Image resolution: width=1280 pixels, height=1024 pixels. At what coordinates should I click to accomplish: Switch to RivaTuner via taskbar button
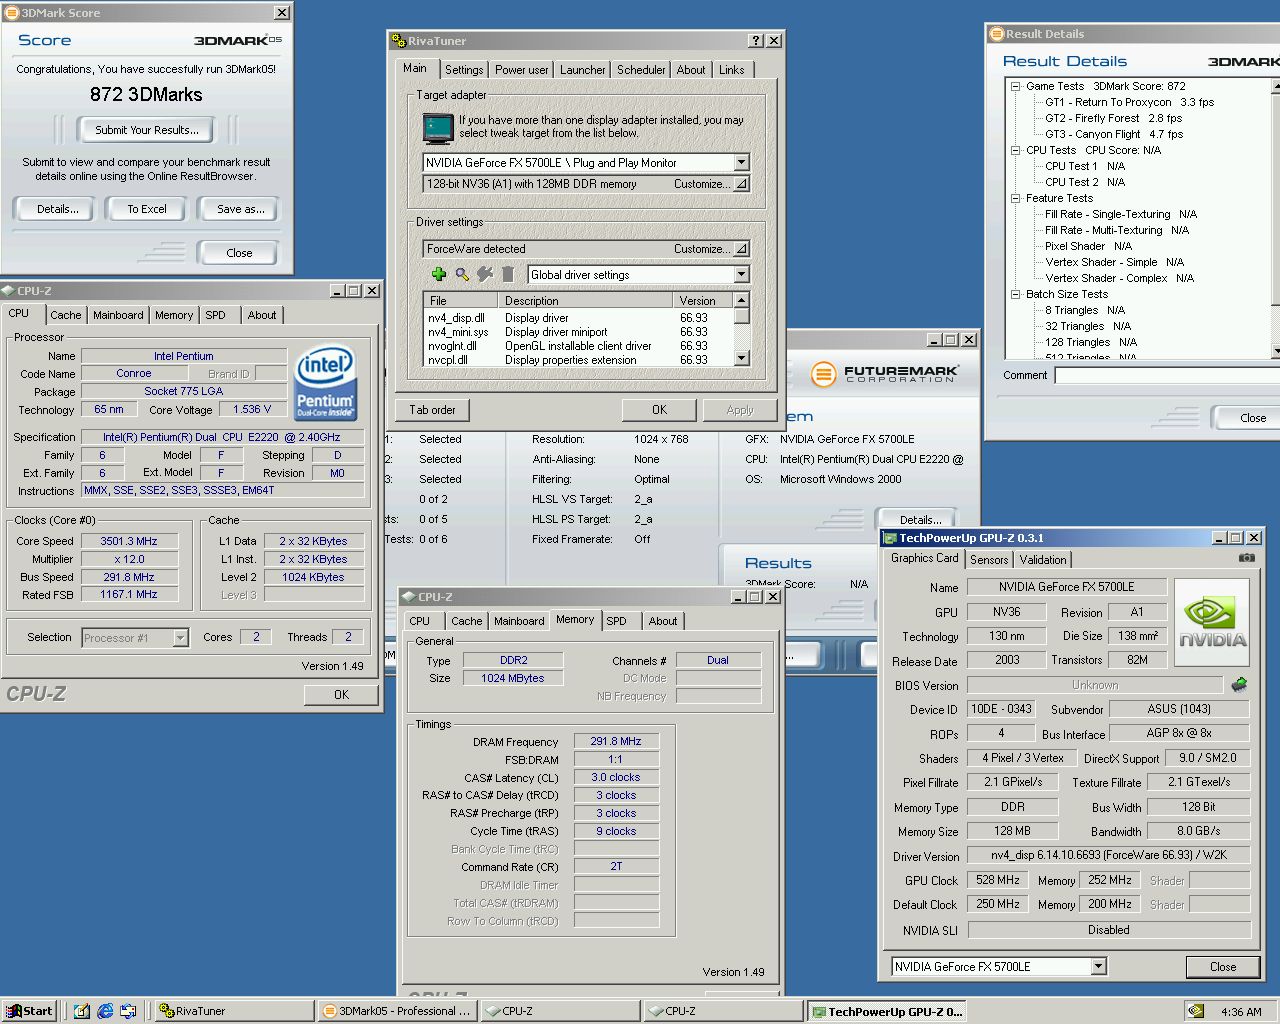pyautogui.click(x=235, y=1011)
